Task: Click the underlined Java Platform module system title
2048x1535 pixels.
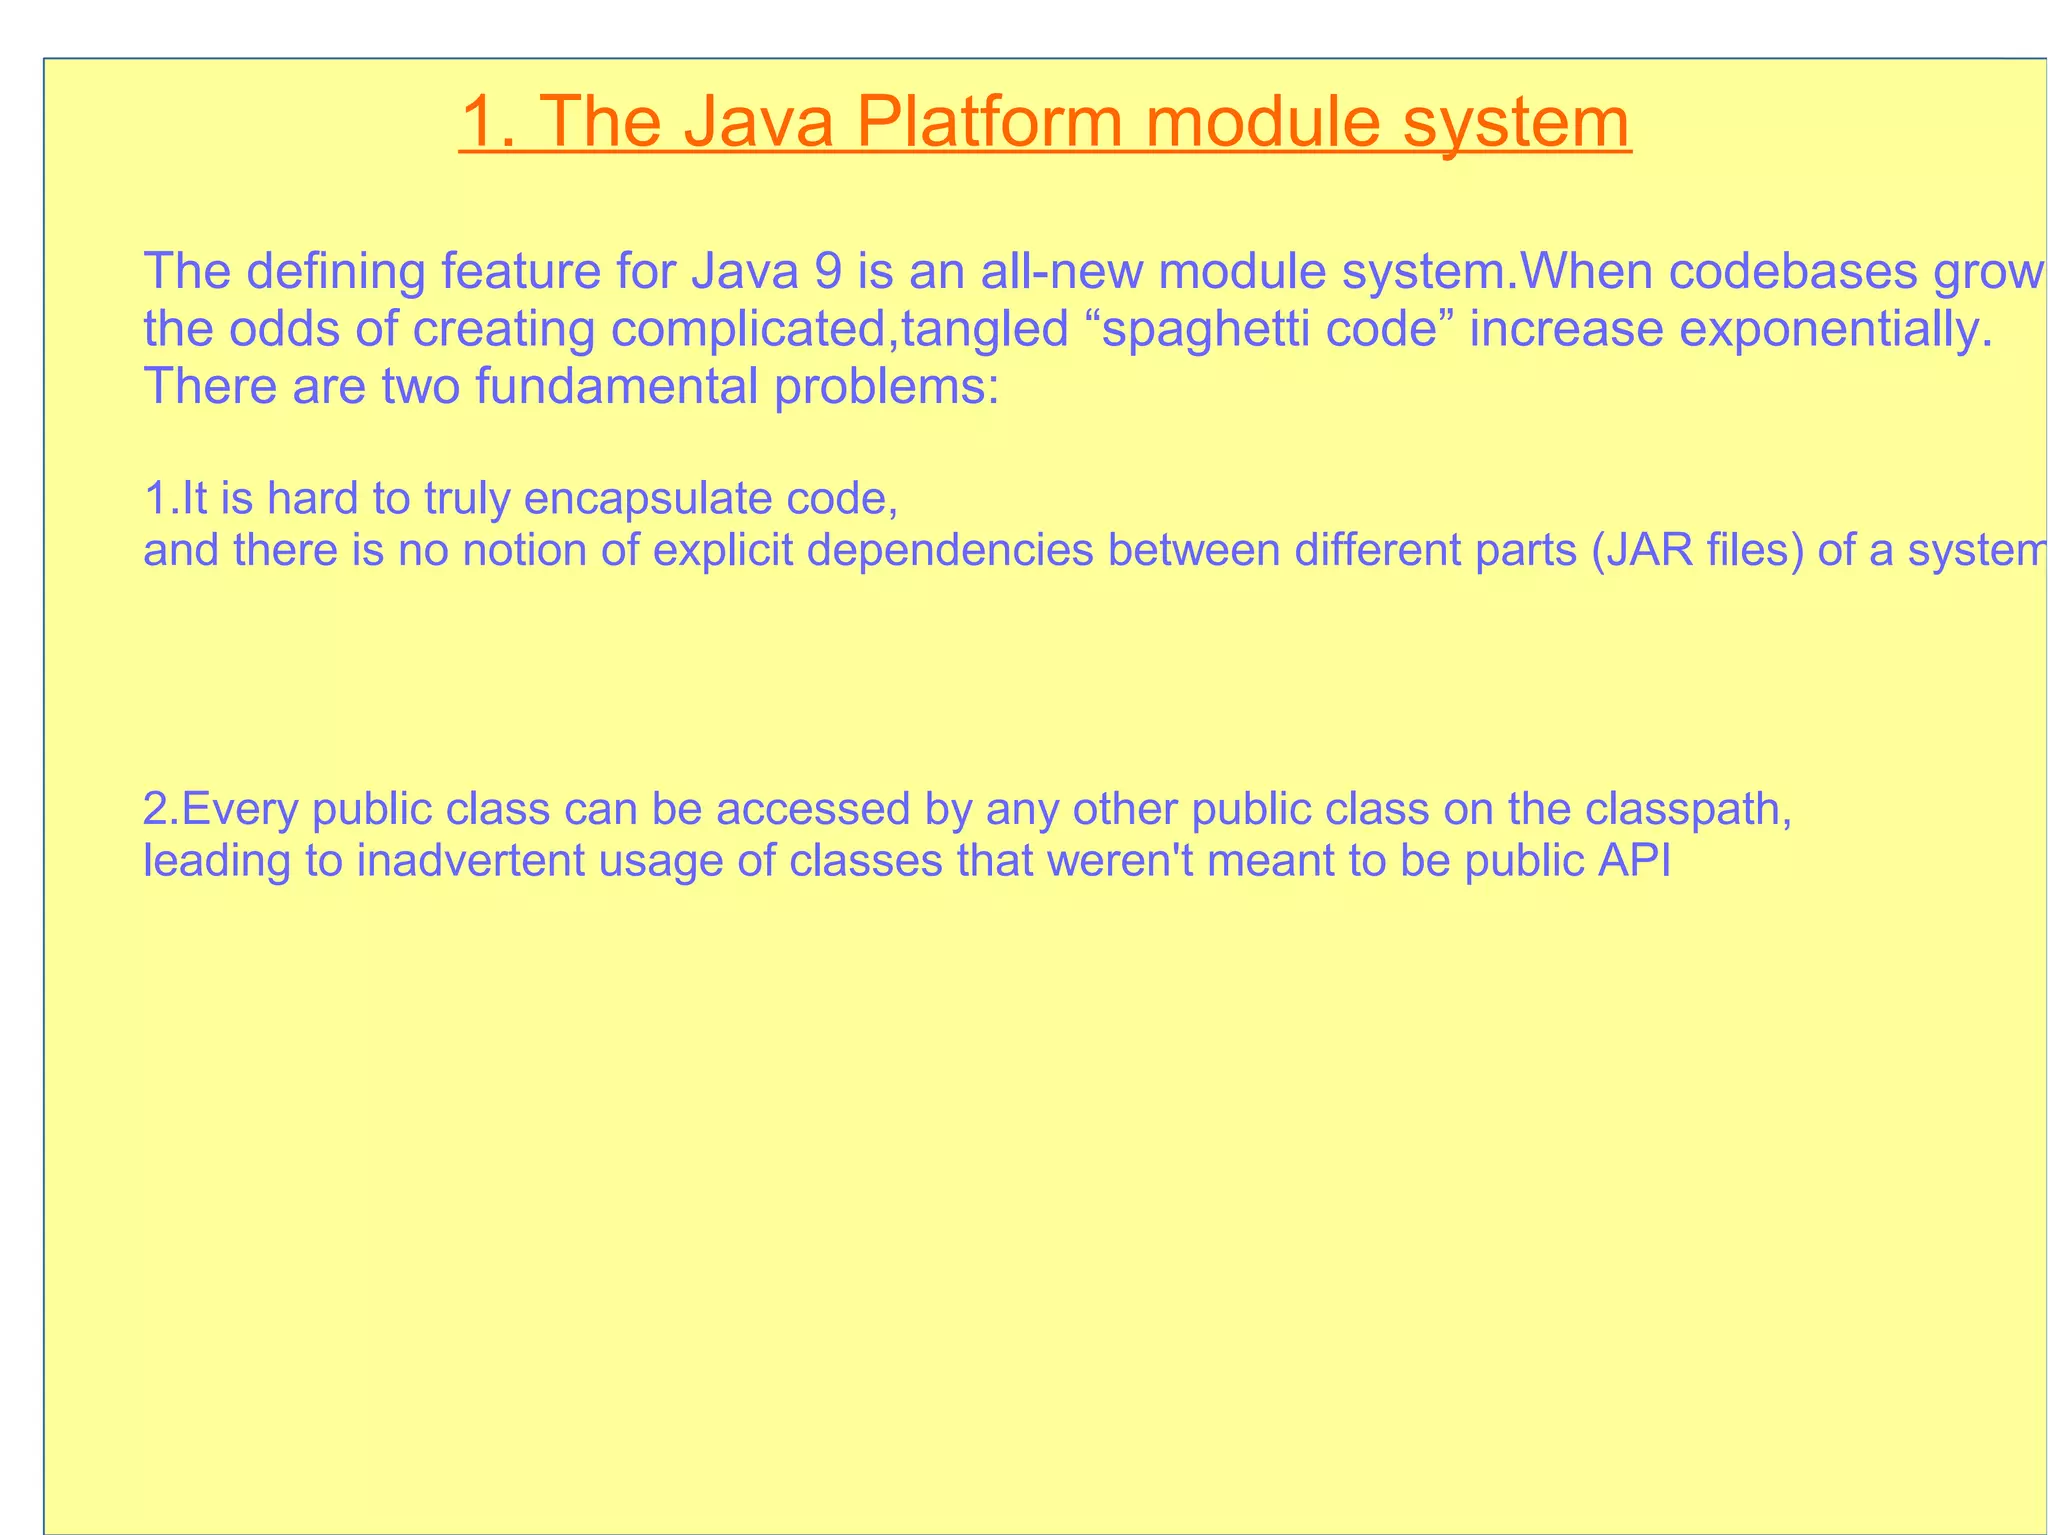Action: [x=1045, y=122]
